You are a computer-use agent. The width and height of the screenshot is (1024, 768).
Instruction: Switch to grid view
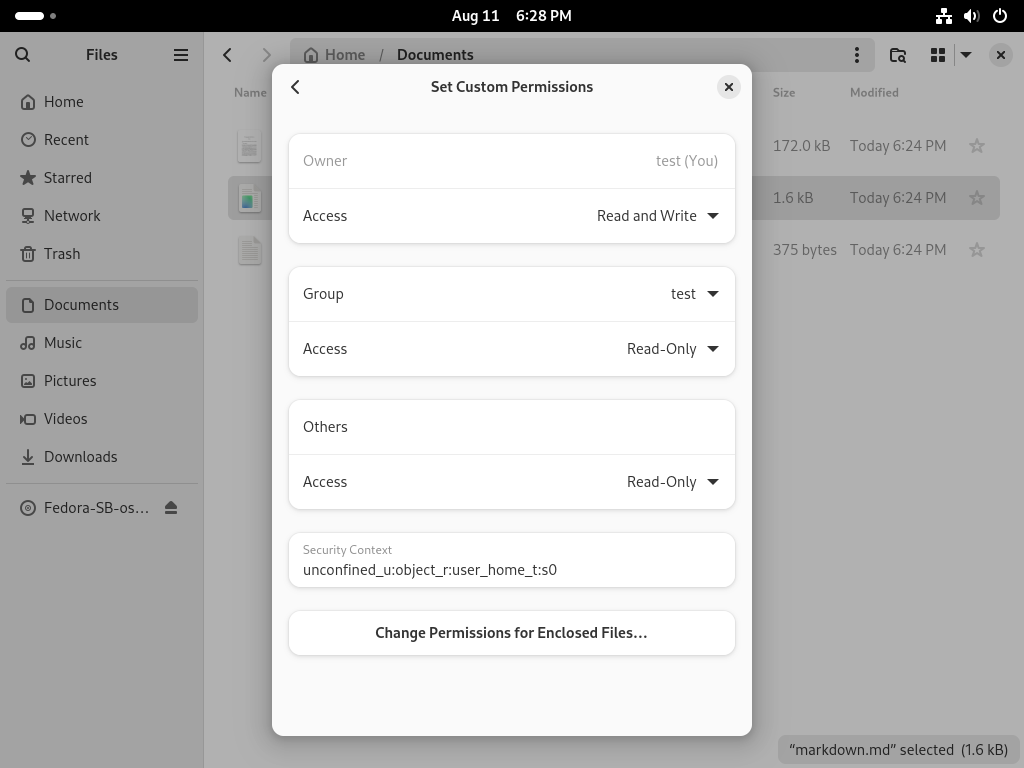(x=938, y=55)
